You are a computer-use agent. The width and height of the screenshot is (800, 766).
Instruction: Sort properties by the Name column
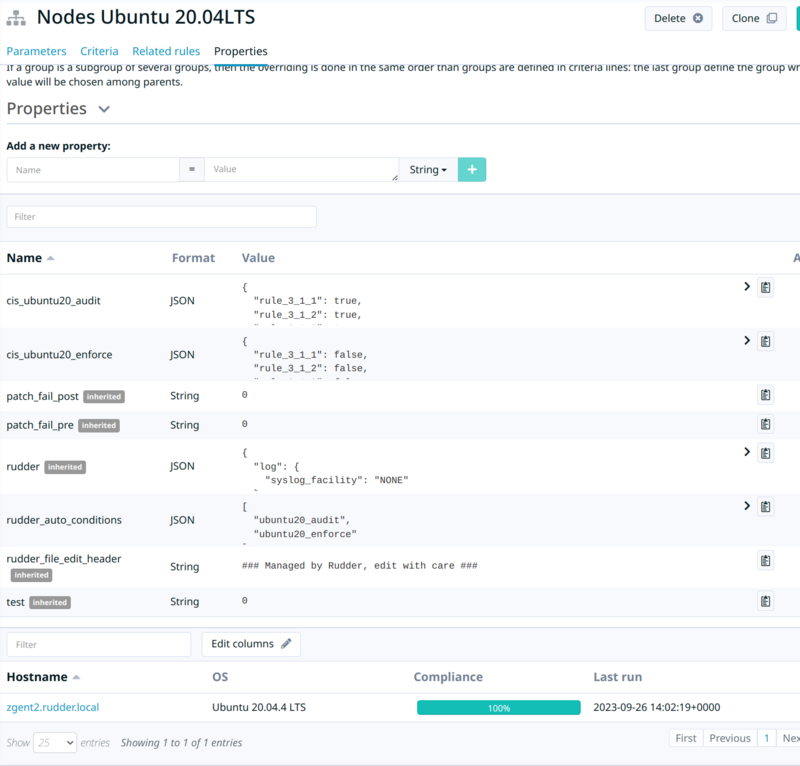tap(30, 258)
